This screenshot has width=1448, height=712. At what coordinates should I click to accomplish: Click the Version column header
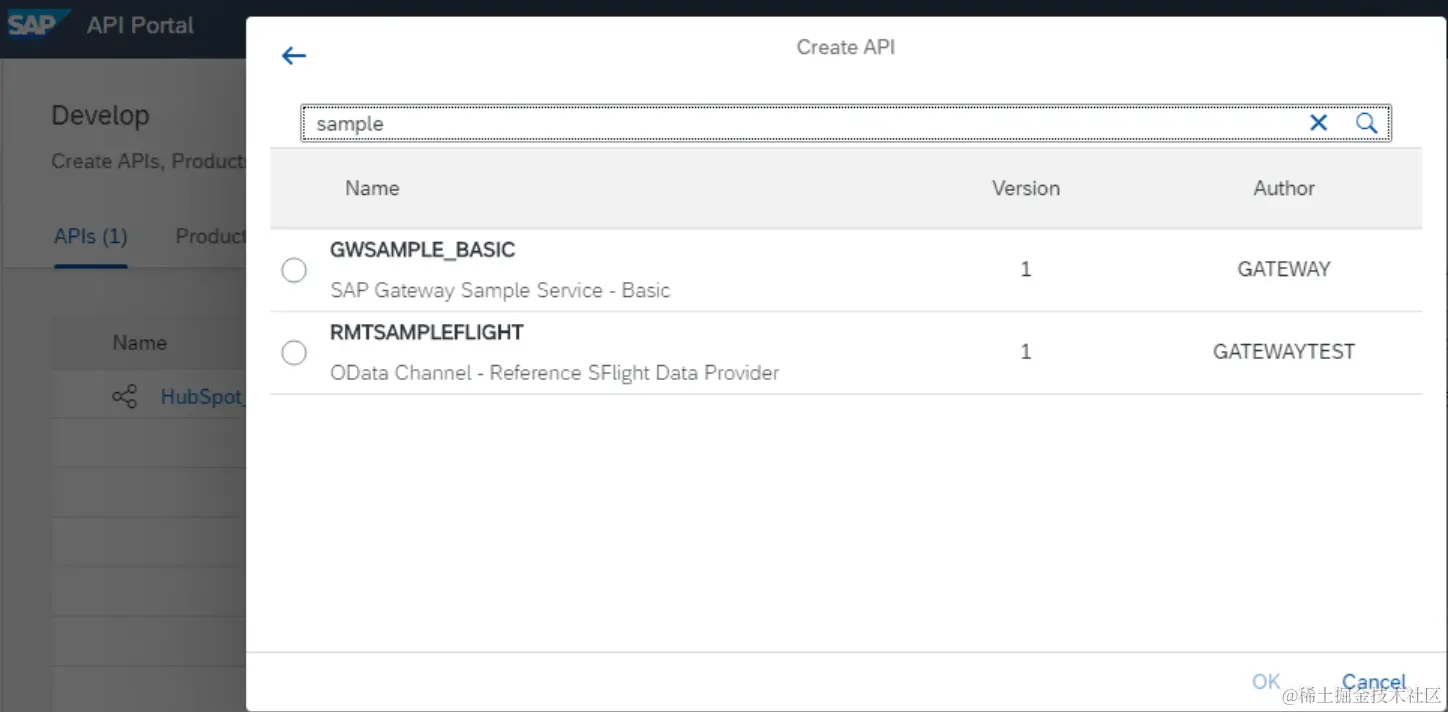[1025, 188]
